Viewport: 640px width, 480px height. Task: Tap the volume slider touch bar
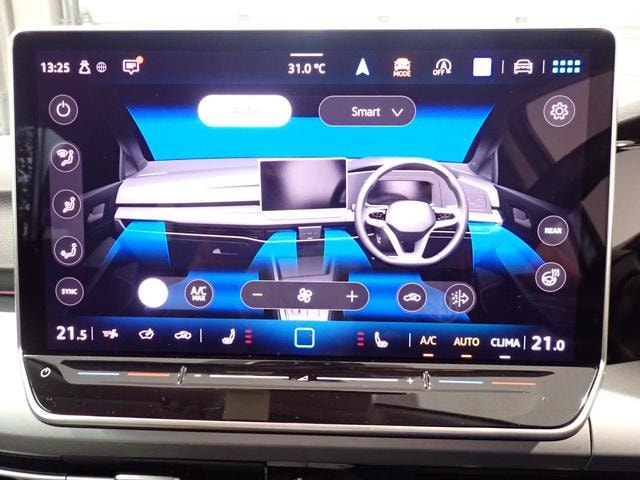pos(304,378)
